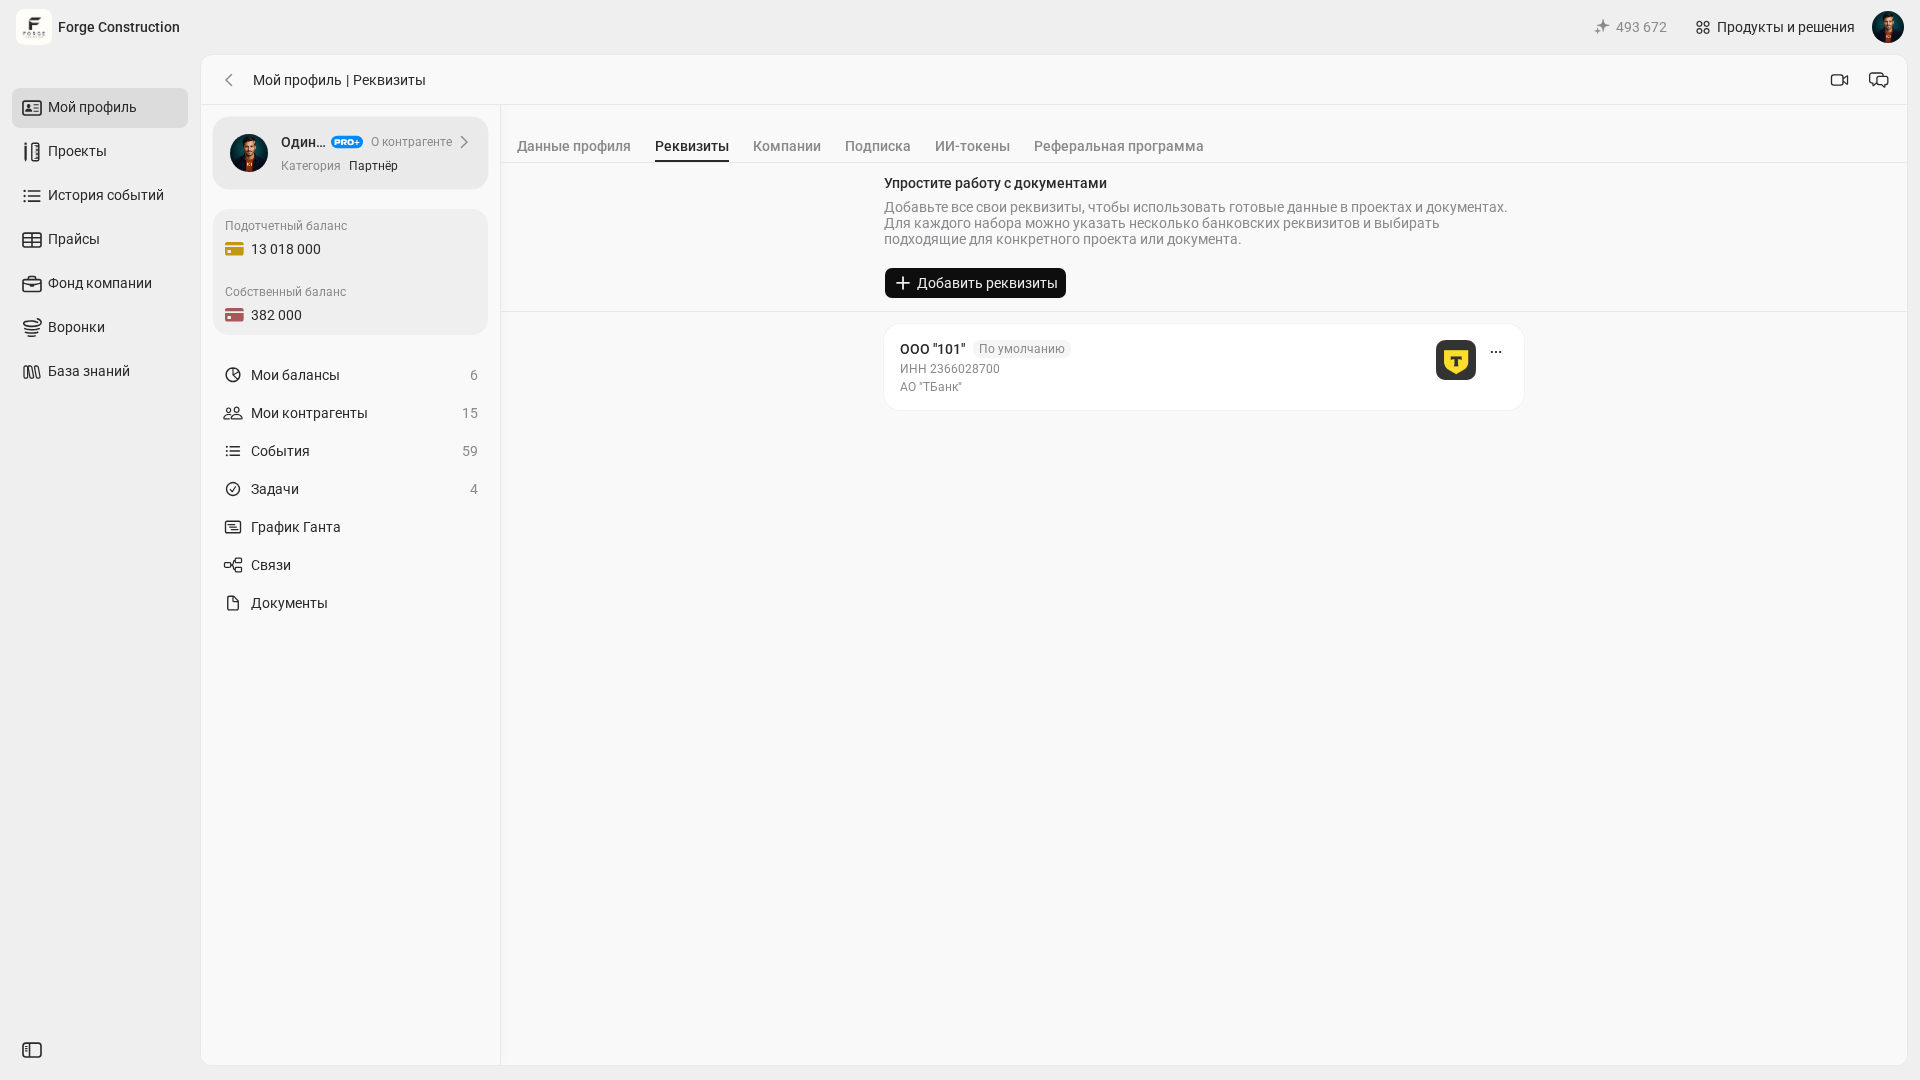Collapse the sidebar using the bottom-left panel icon

point(32,1050)
